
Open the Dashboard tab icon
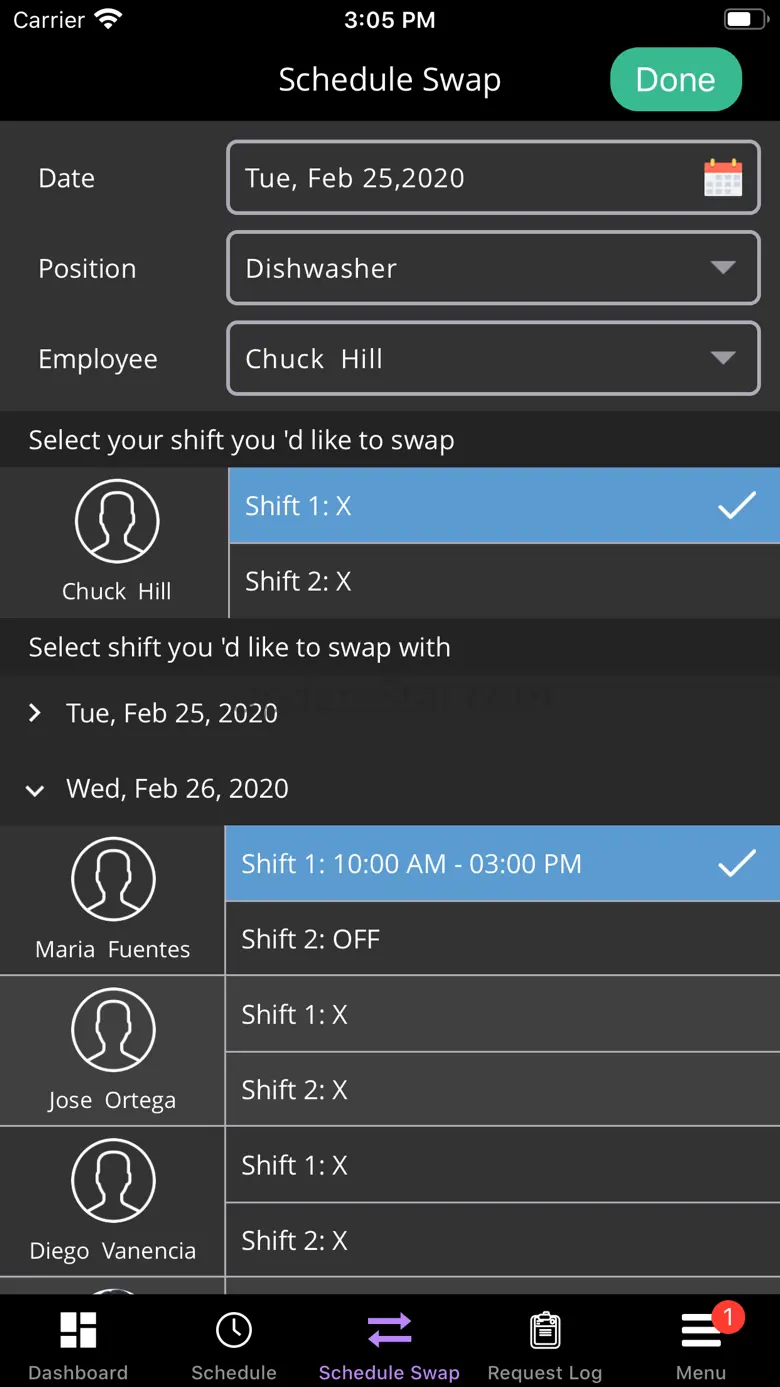point(78,1331)
